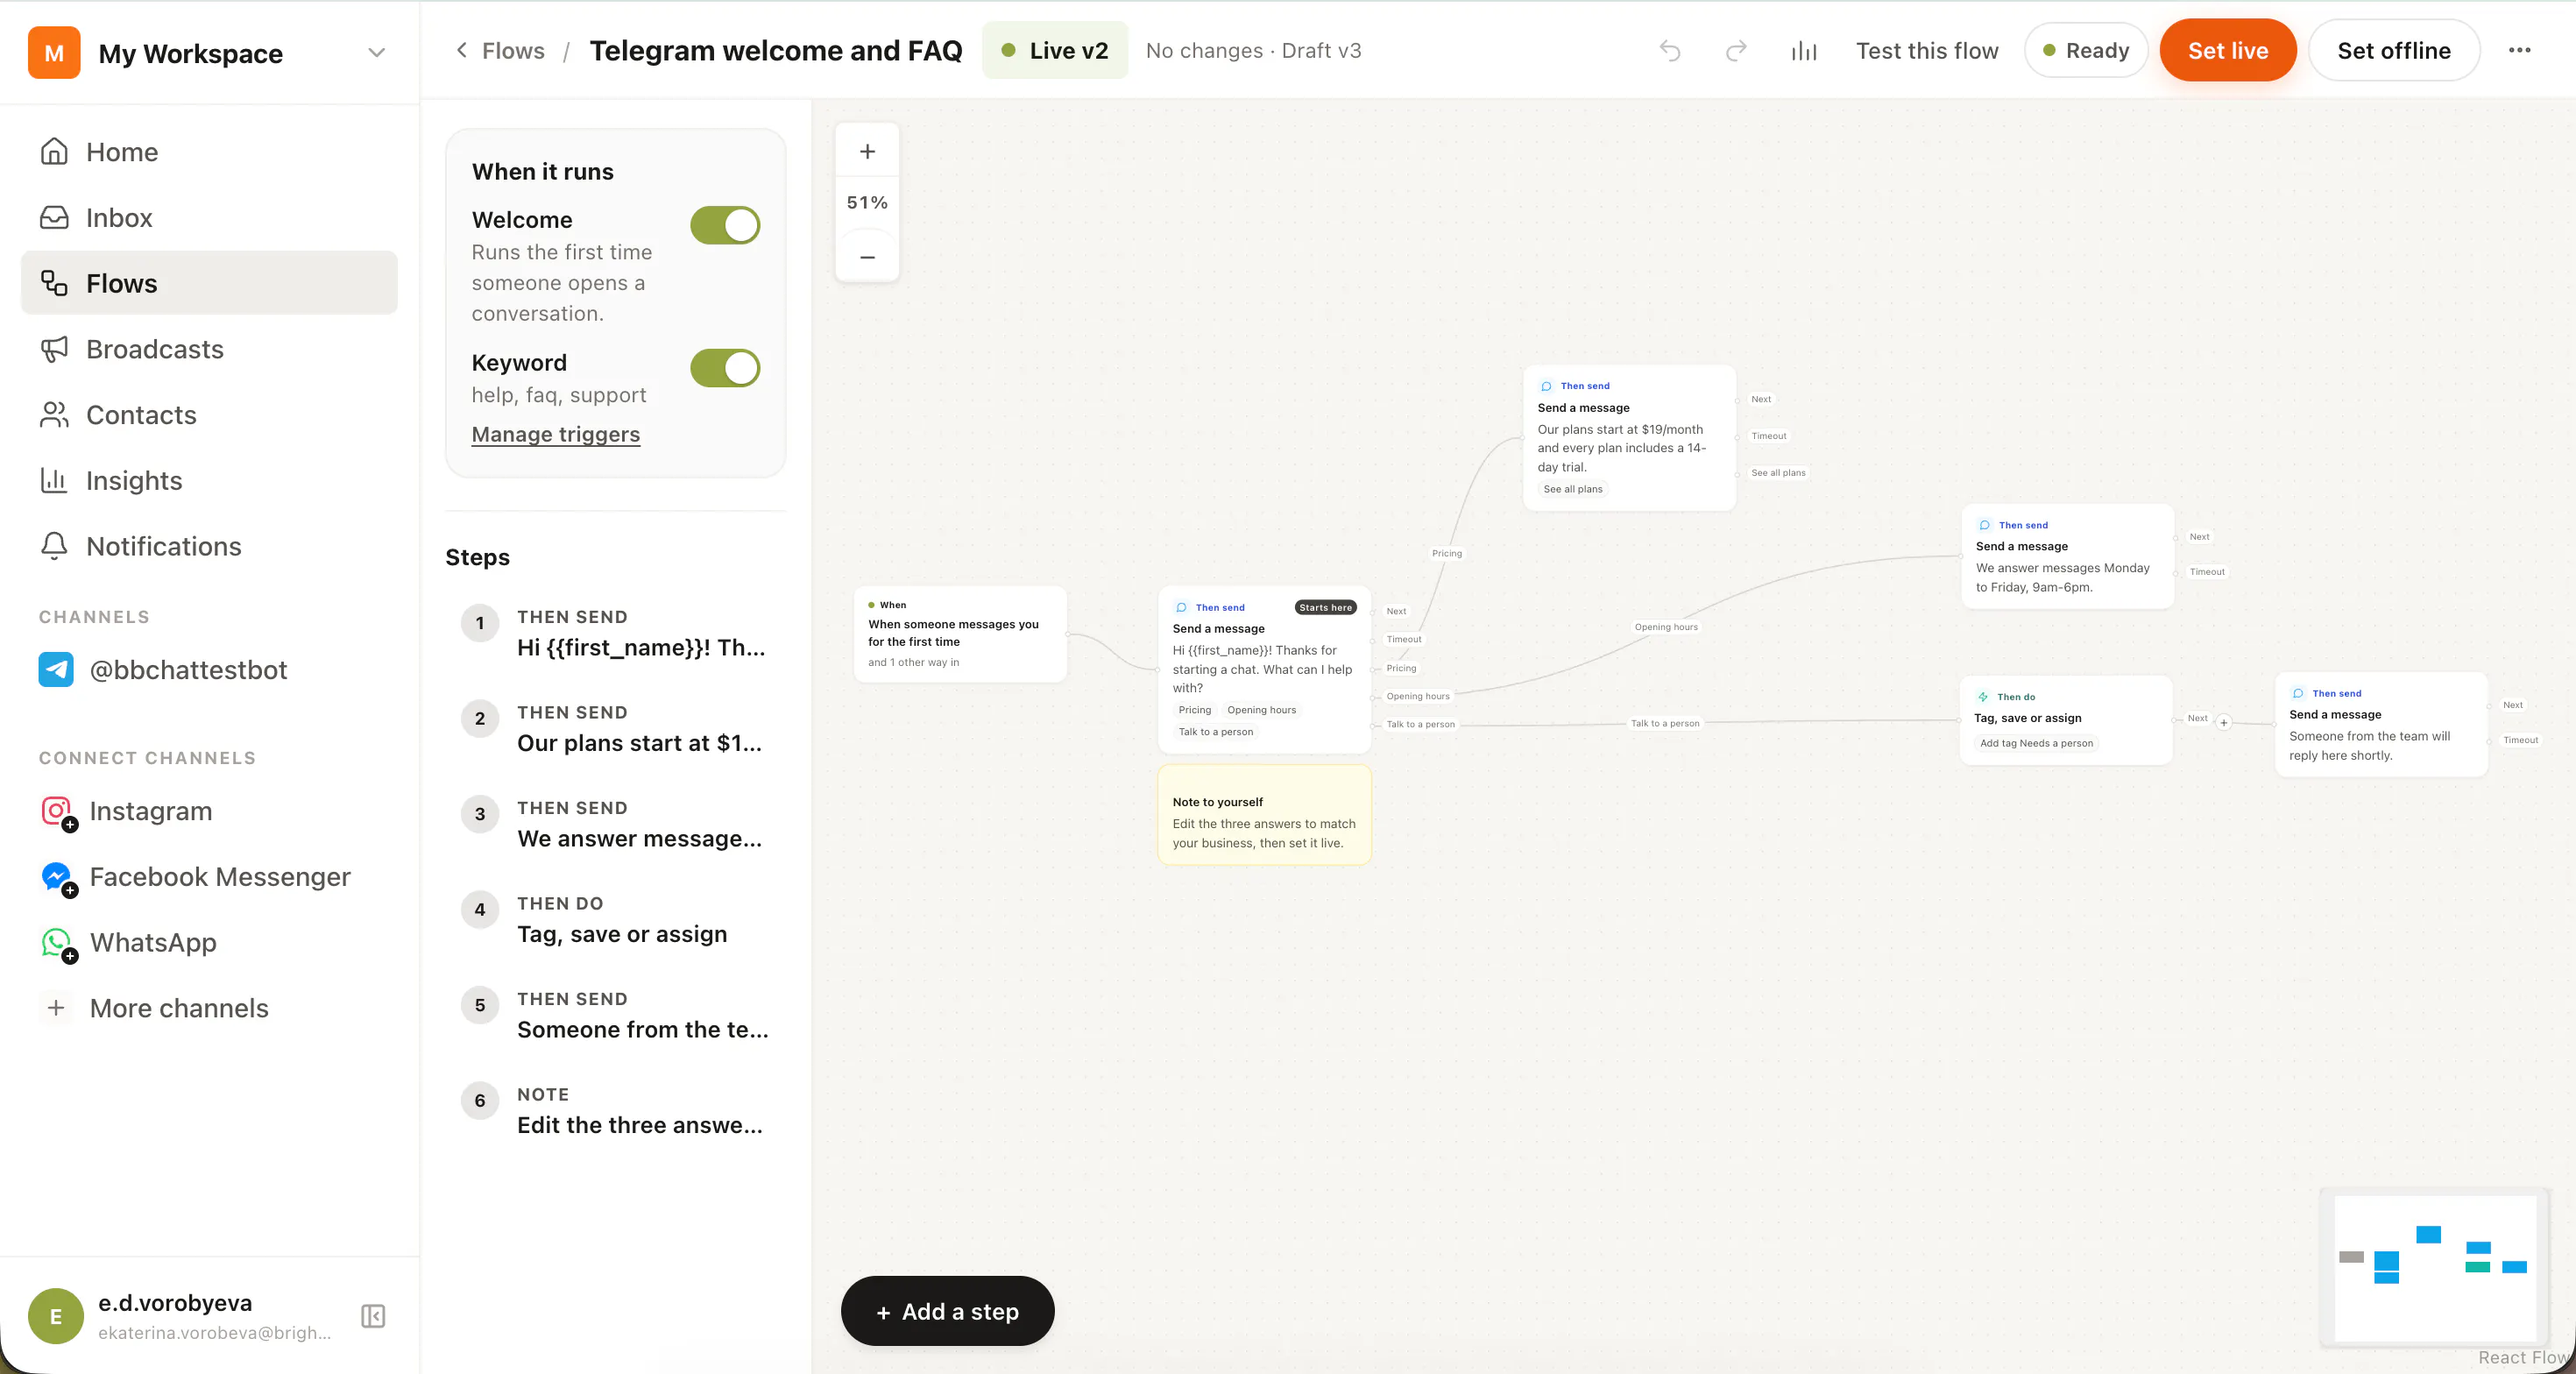2576x1374 pixels.
Task: Zoom out with the minus button
Action: (x=867, y=257)
